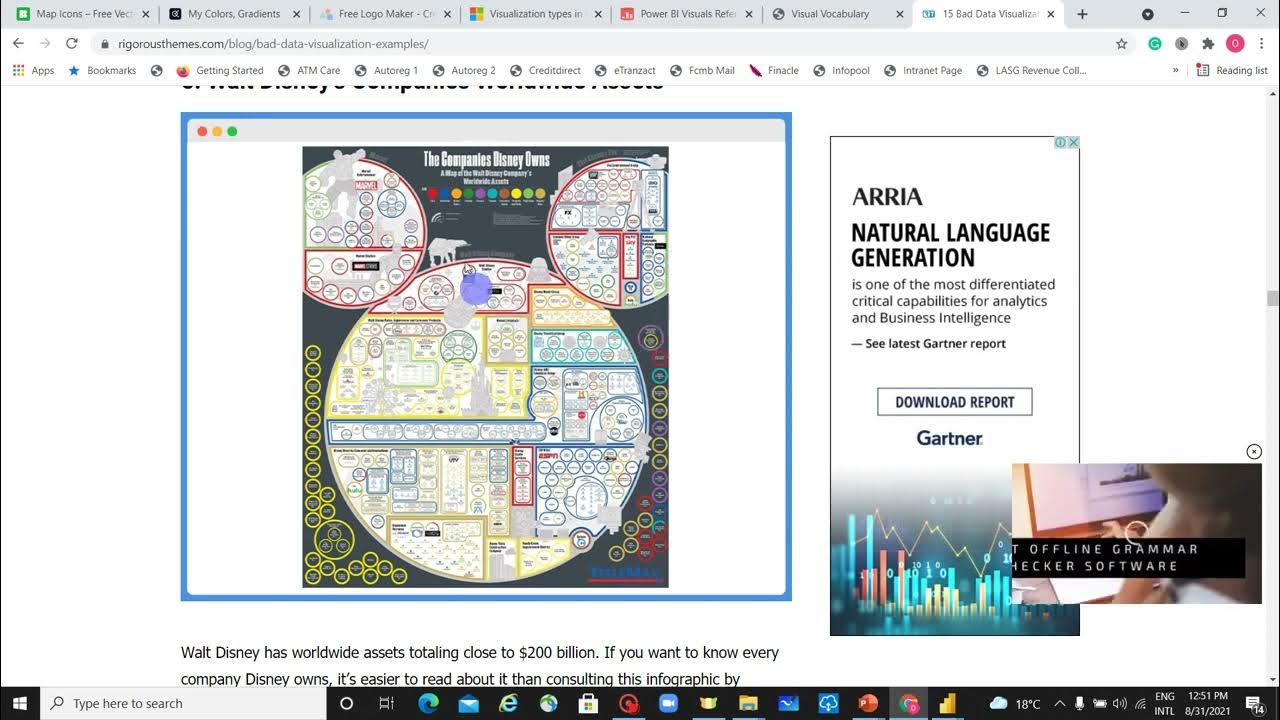Launch Microsoft Edge from the taskbar
This screenshot has height=720, width=1280.
coord(428,703)
